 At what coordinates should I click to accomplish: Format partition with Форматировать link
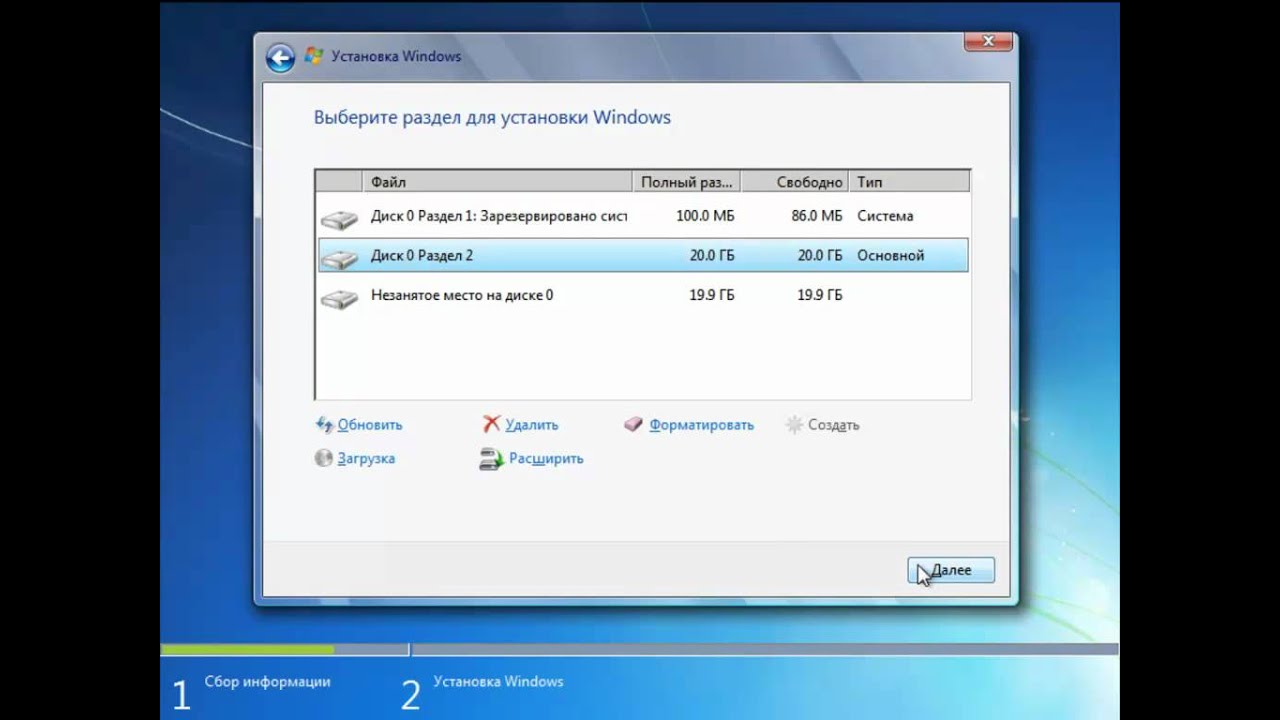pyautogui.click(x=701, y=425)
